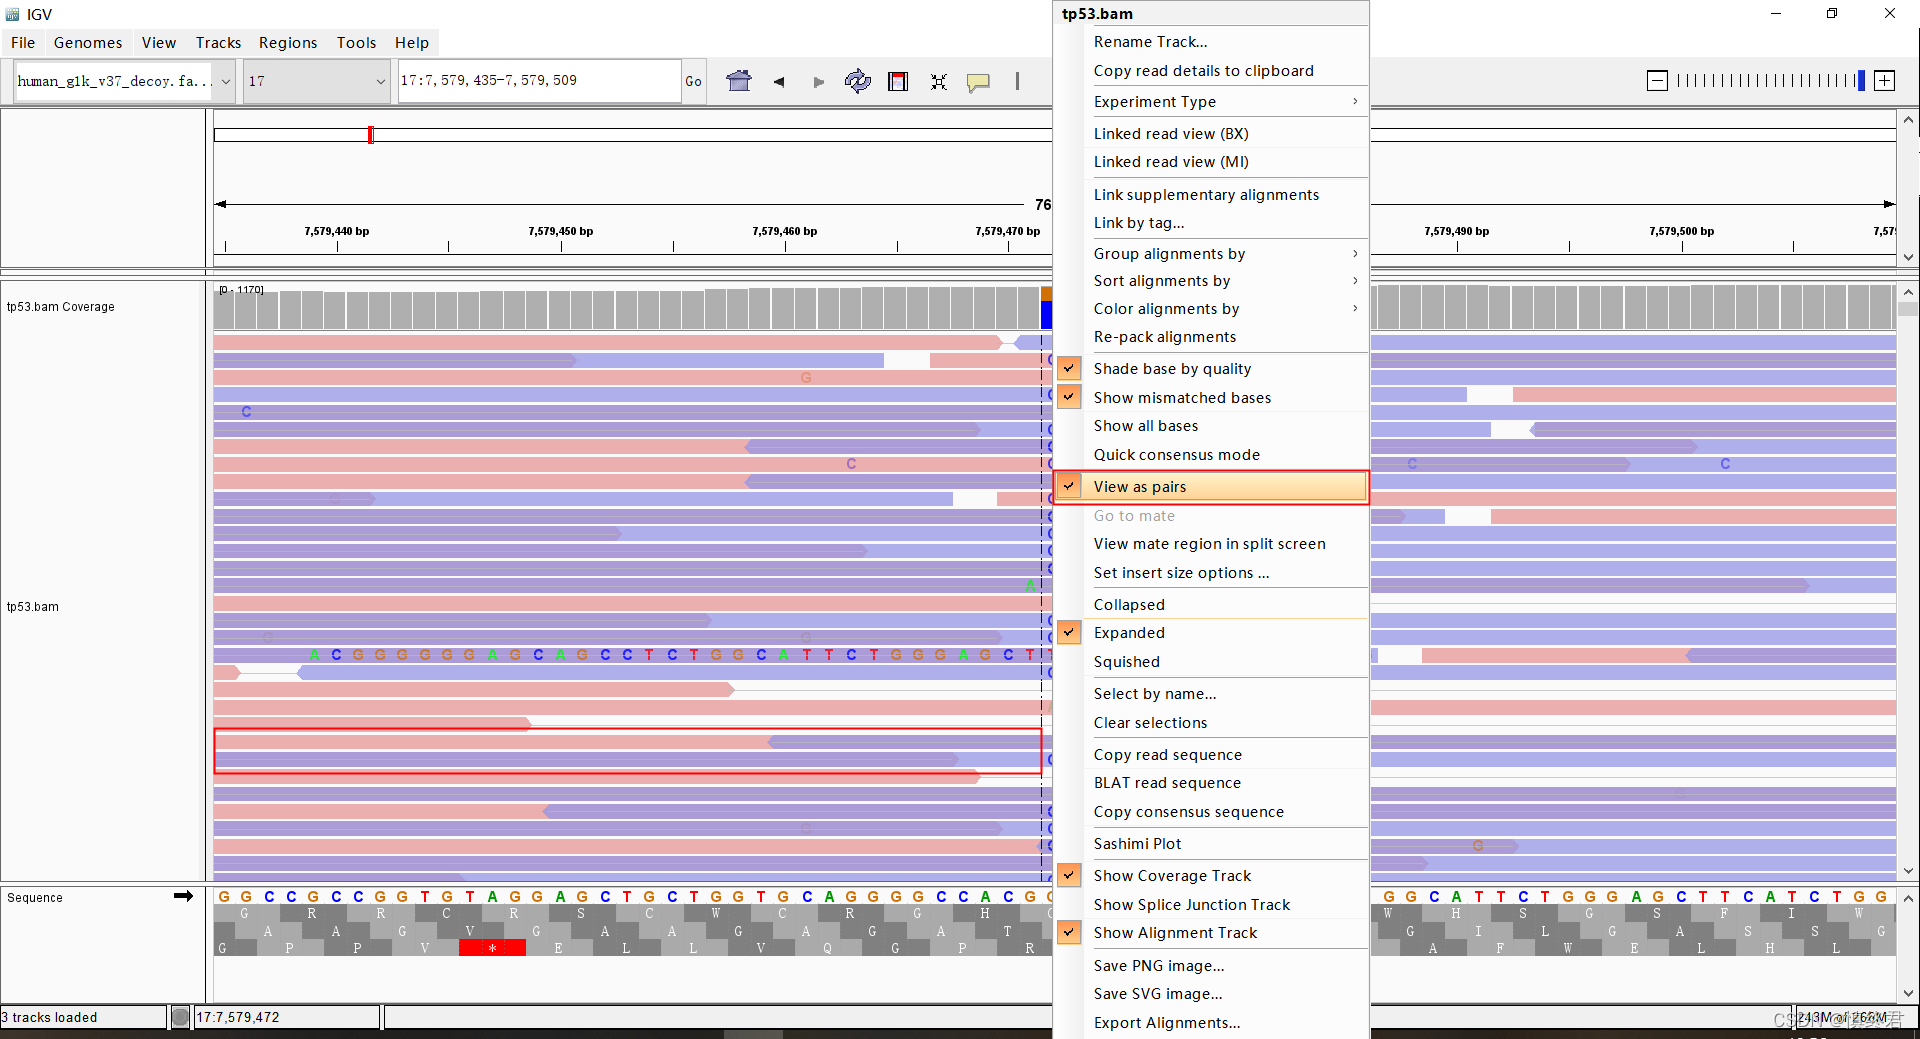This screenshot has width=1920, height=1039.
Task: Click the toolbar vertical line-width icon
Action: point(1017,81)
